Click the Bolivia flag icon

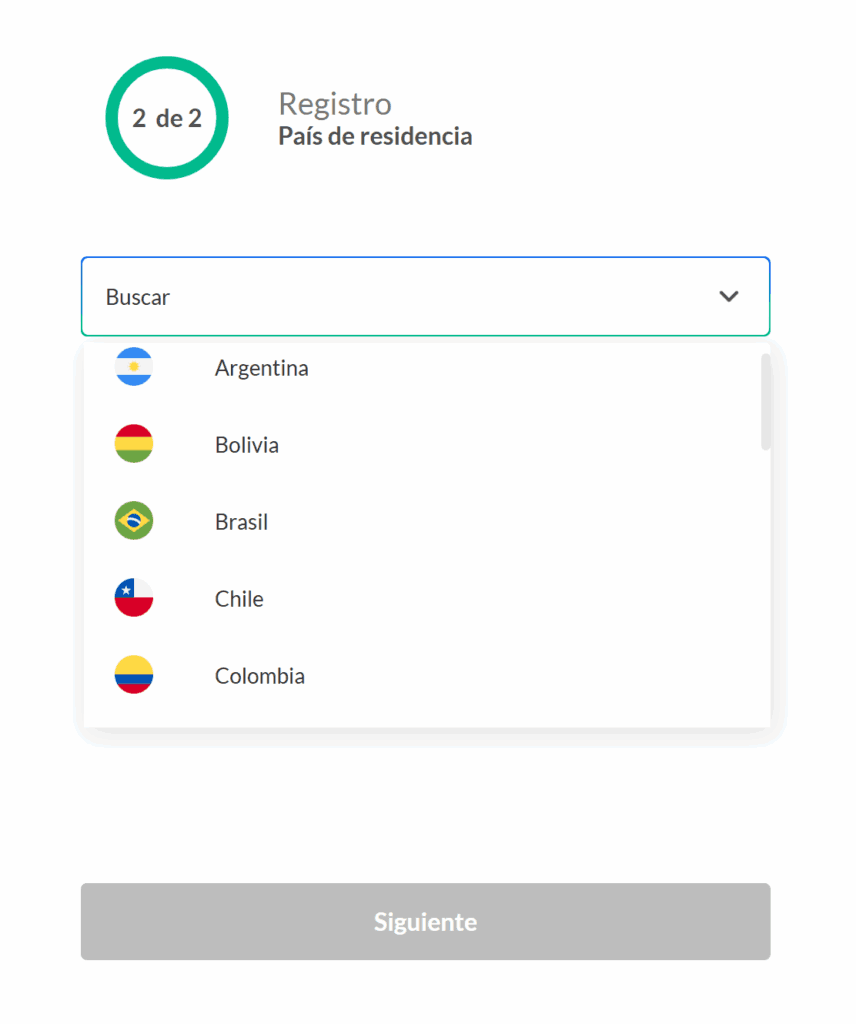[134, 444]
